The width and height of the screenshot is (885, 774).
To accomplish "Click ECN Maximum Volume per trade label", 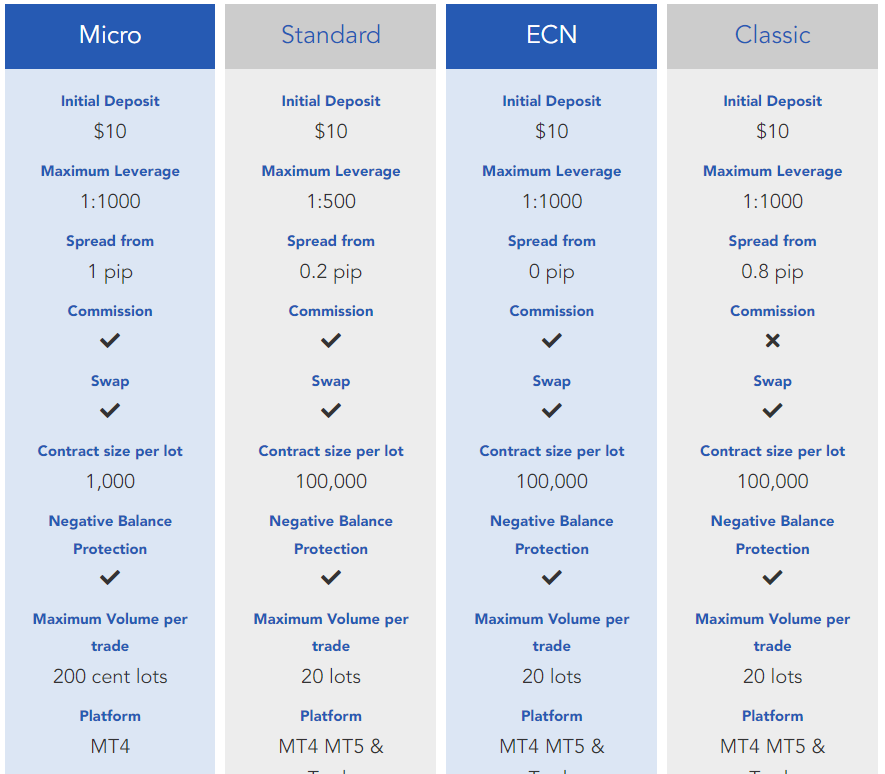I will (x=552, y=632).
